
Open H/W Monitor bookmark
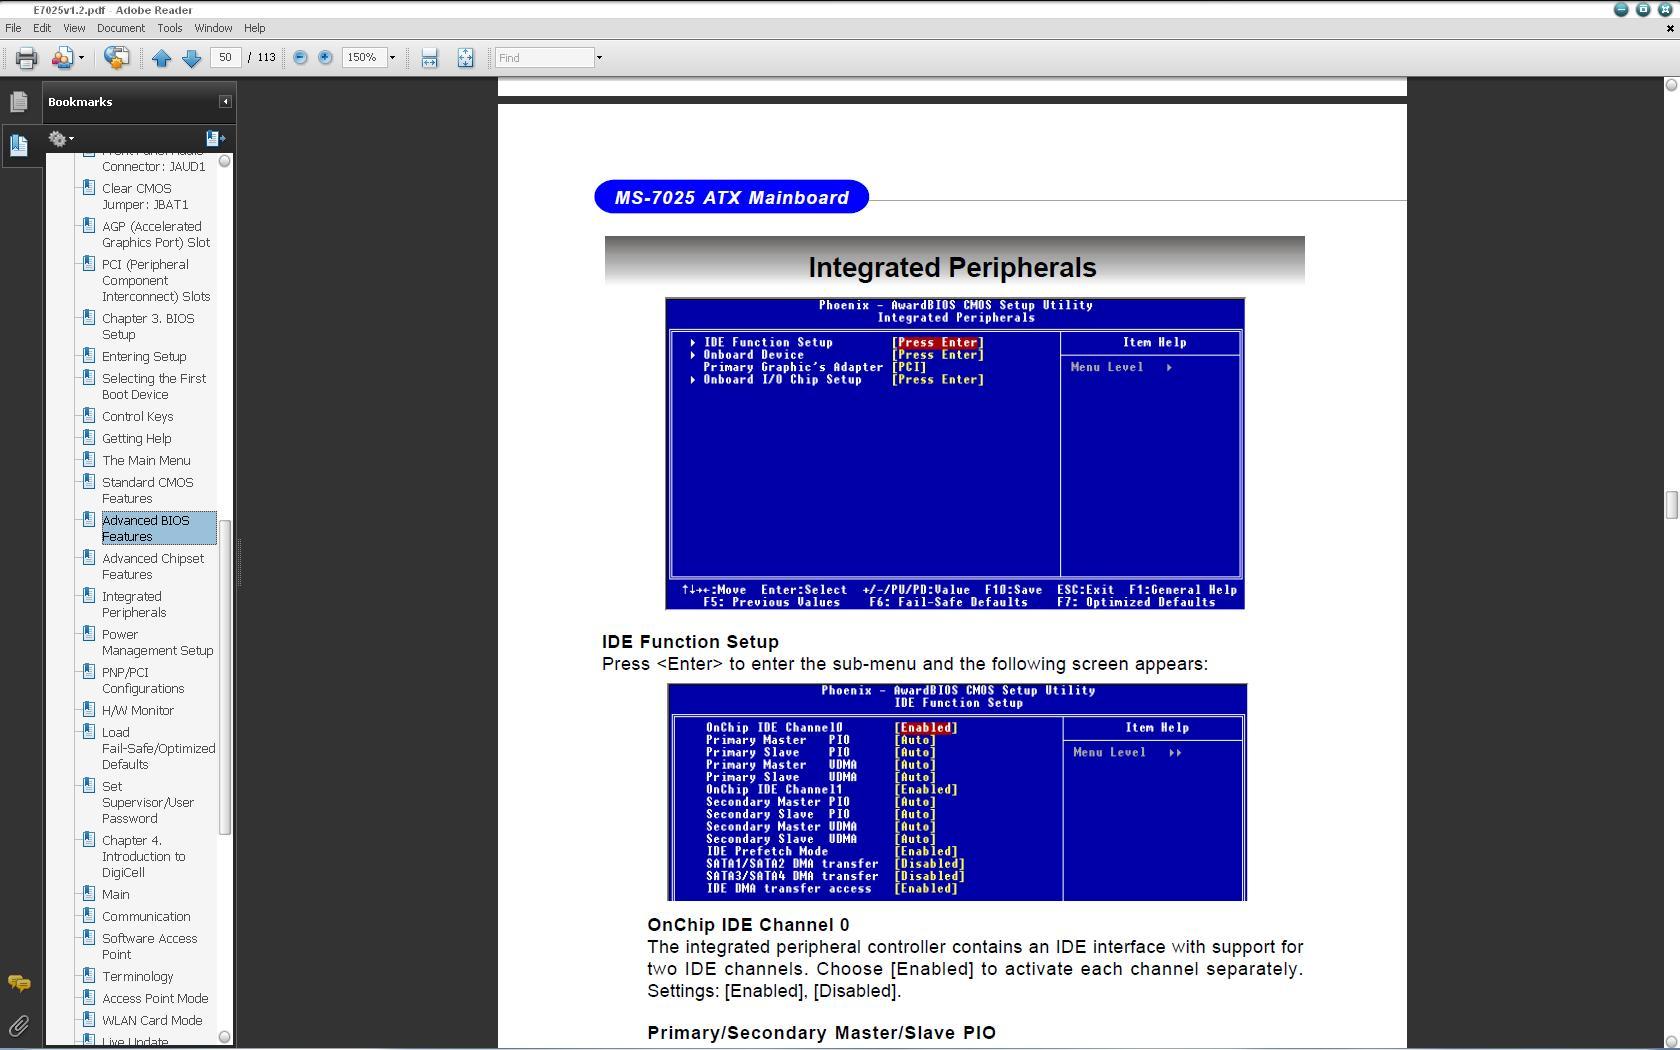[138, 710]
